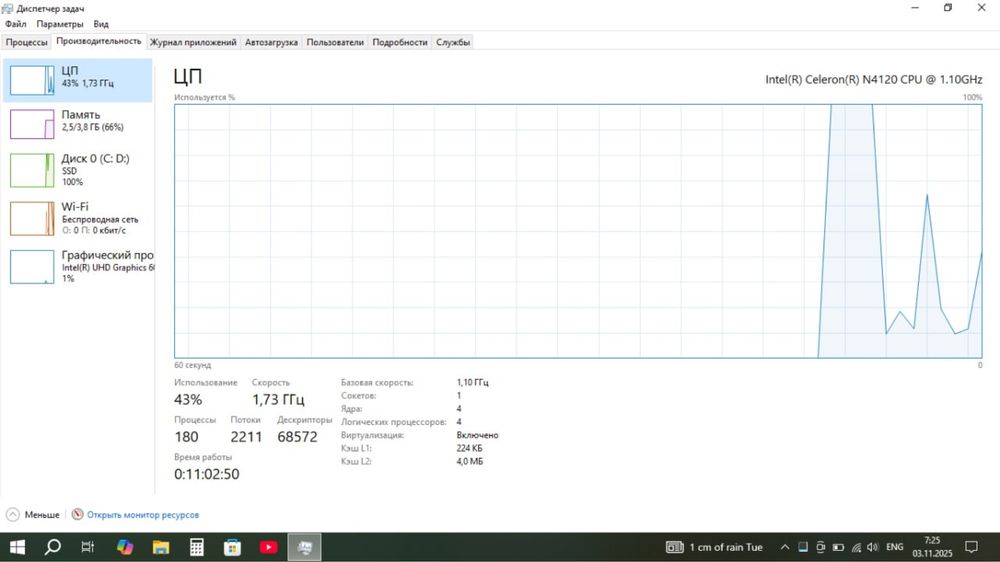Open the 1 cm of rain weather widget
The height and width of the screenshot is (562, 1000).
pos(714,547)
